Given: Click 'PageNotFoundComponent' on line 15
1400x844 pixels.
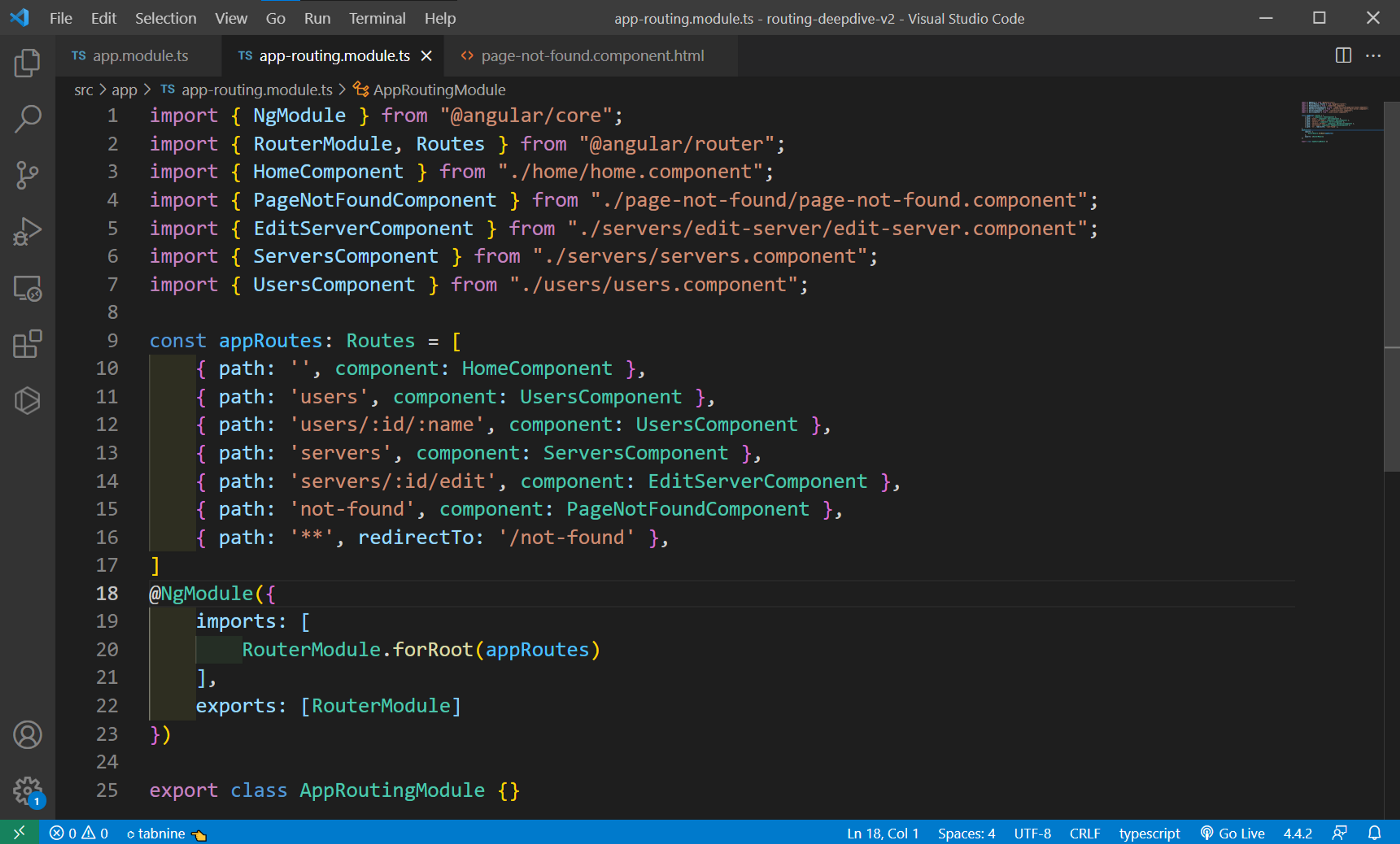Looking at the screenshot, I should point(688,509).
